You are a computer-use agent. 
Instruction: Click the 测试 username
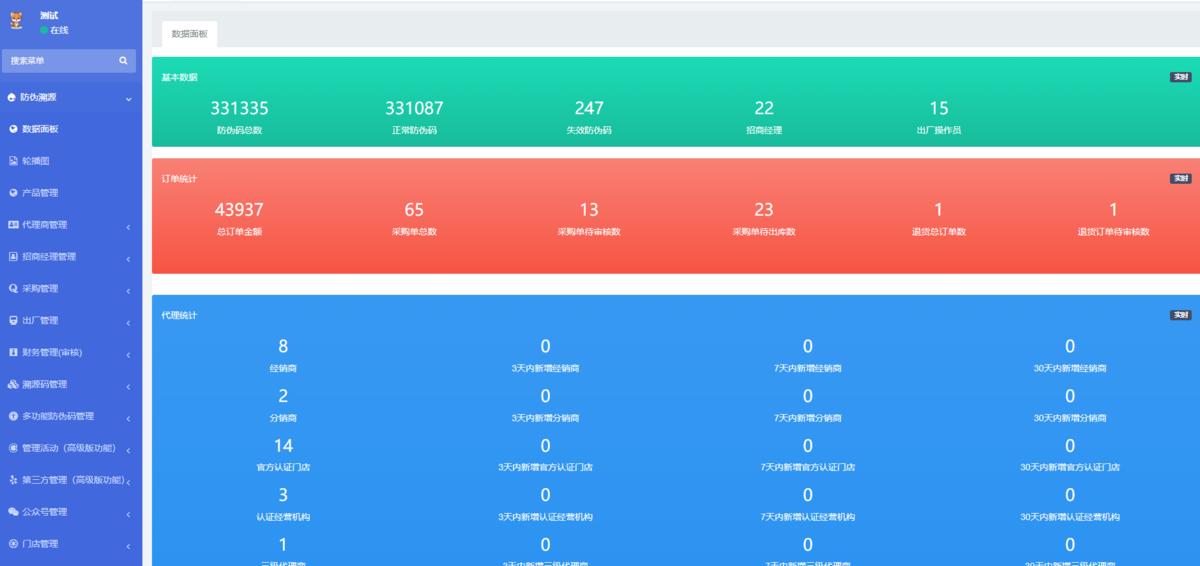tap(48, 16)
